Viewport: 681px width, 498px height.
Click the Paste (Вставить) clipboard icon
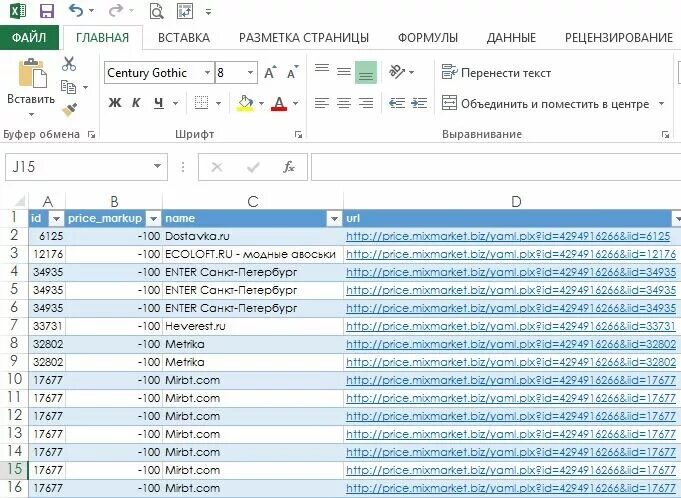[32, 73]
